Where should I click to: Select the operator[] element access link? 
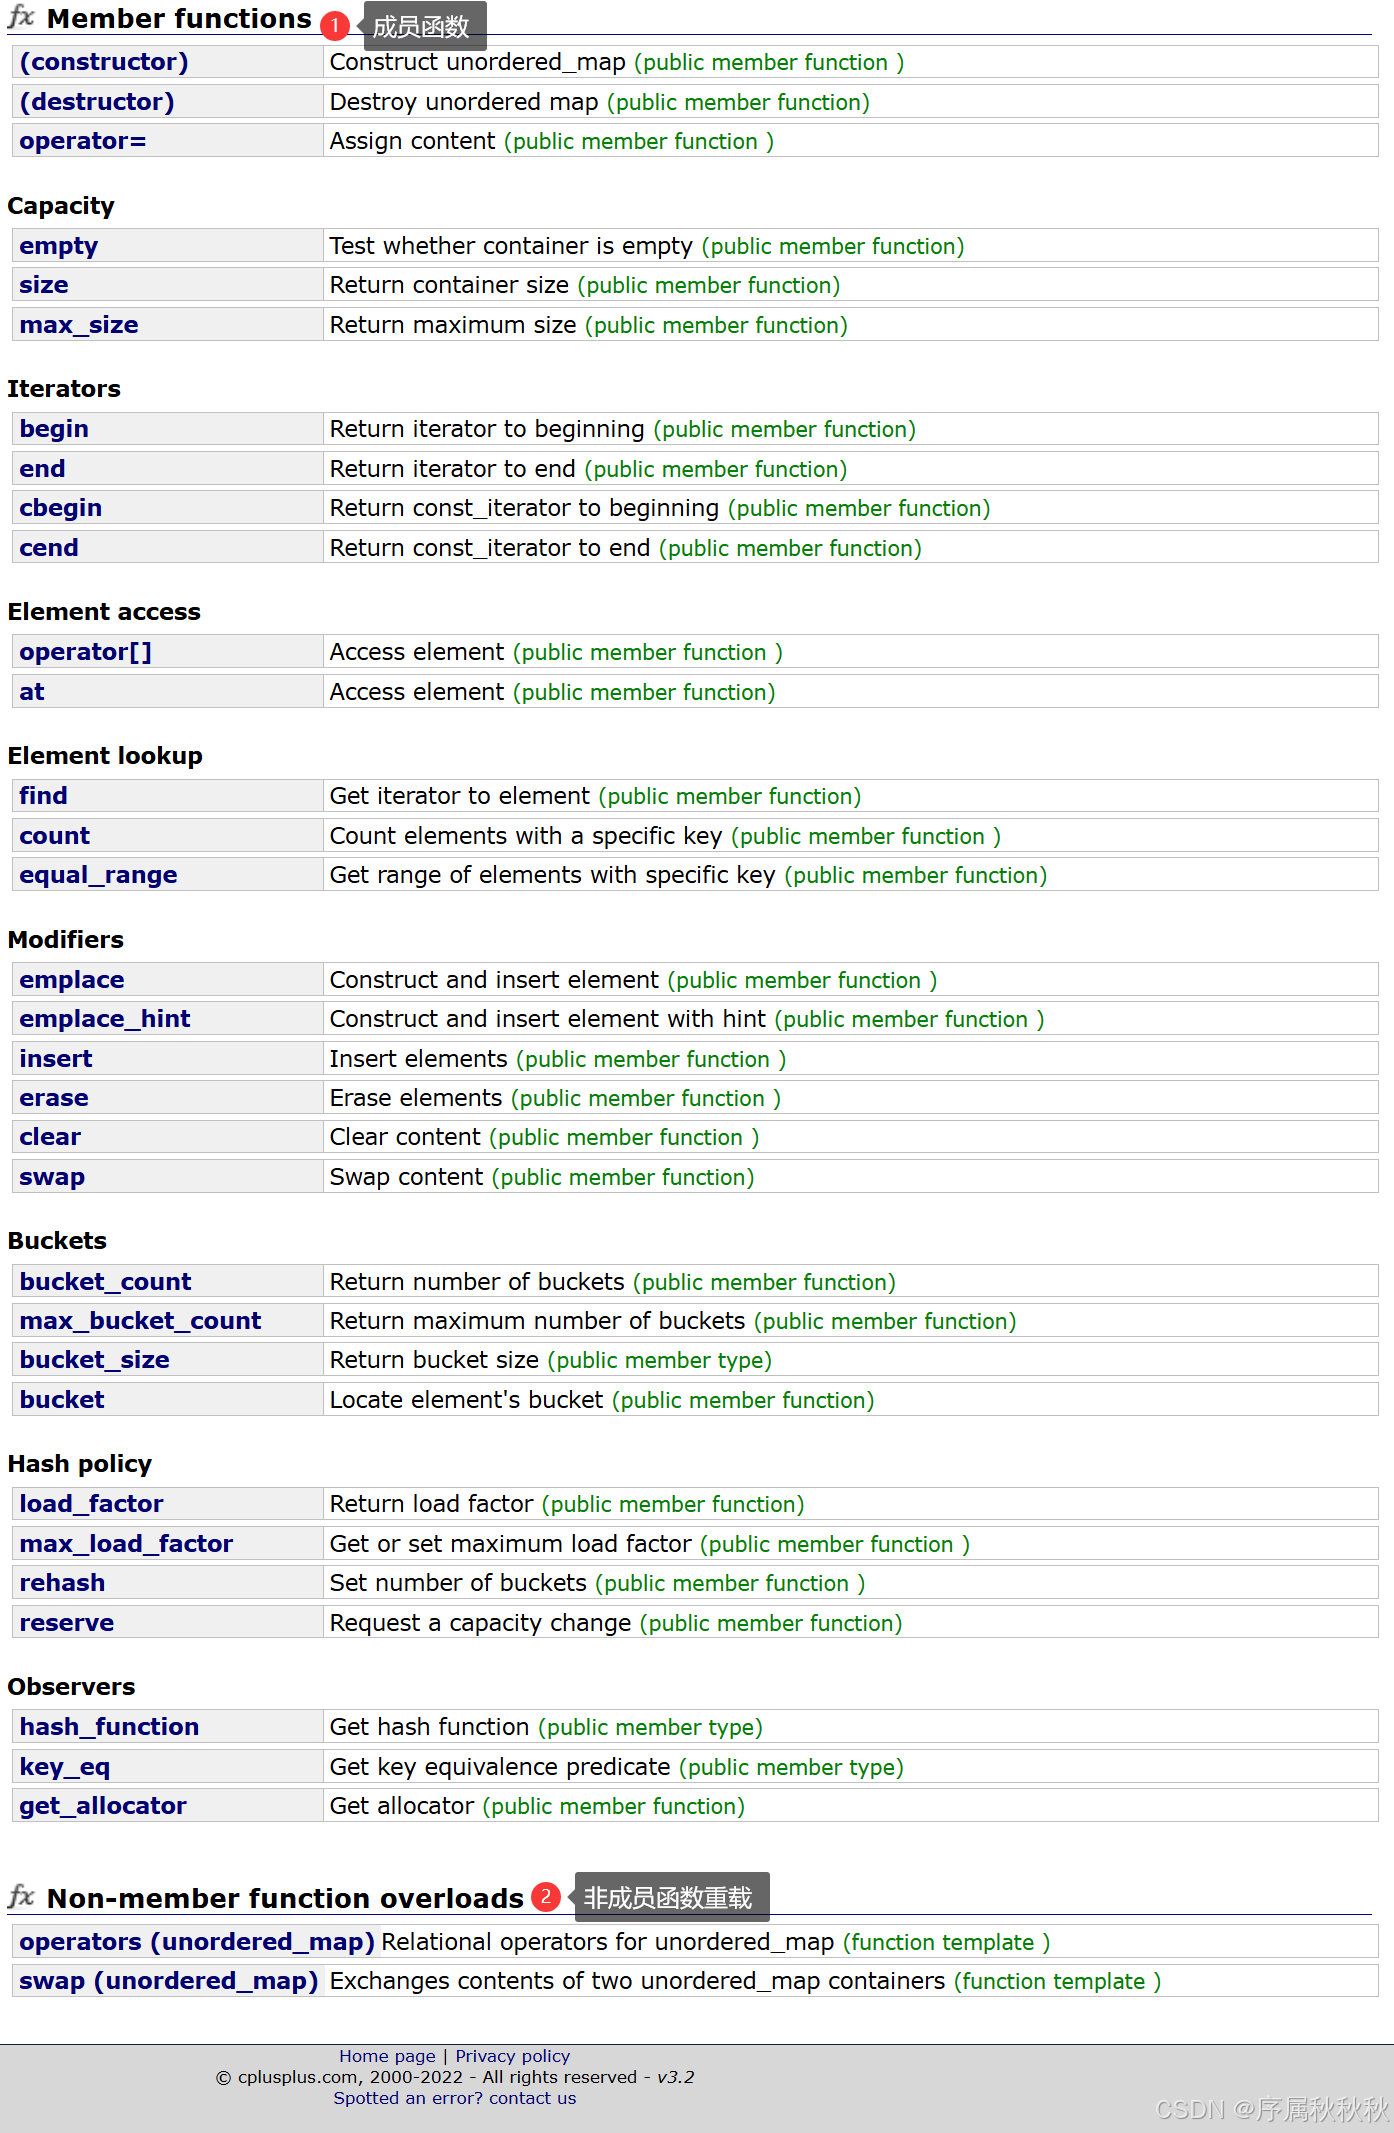coord(86,652)
